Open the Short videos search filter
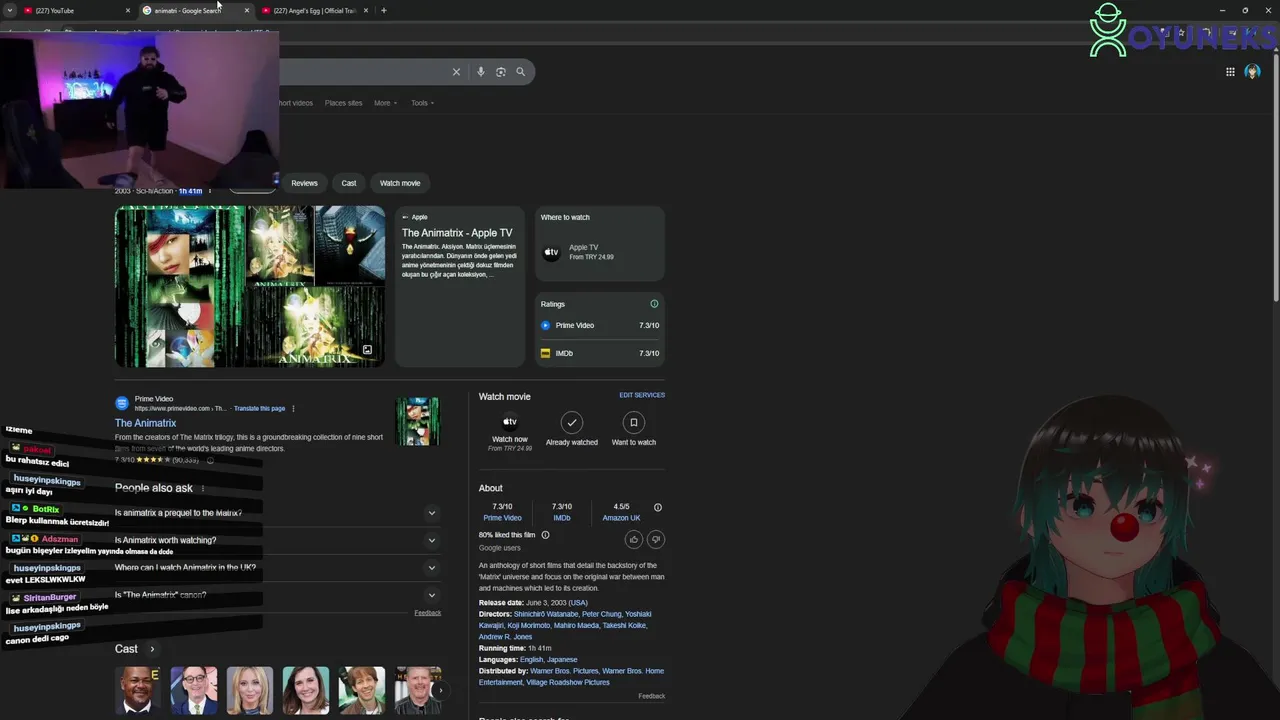This screenshot has width=1280, height=720. (295, 103)
